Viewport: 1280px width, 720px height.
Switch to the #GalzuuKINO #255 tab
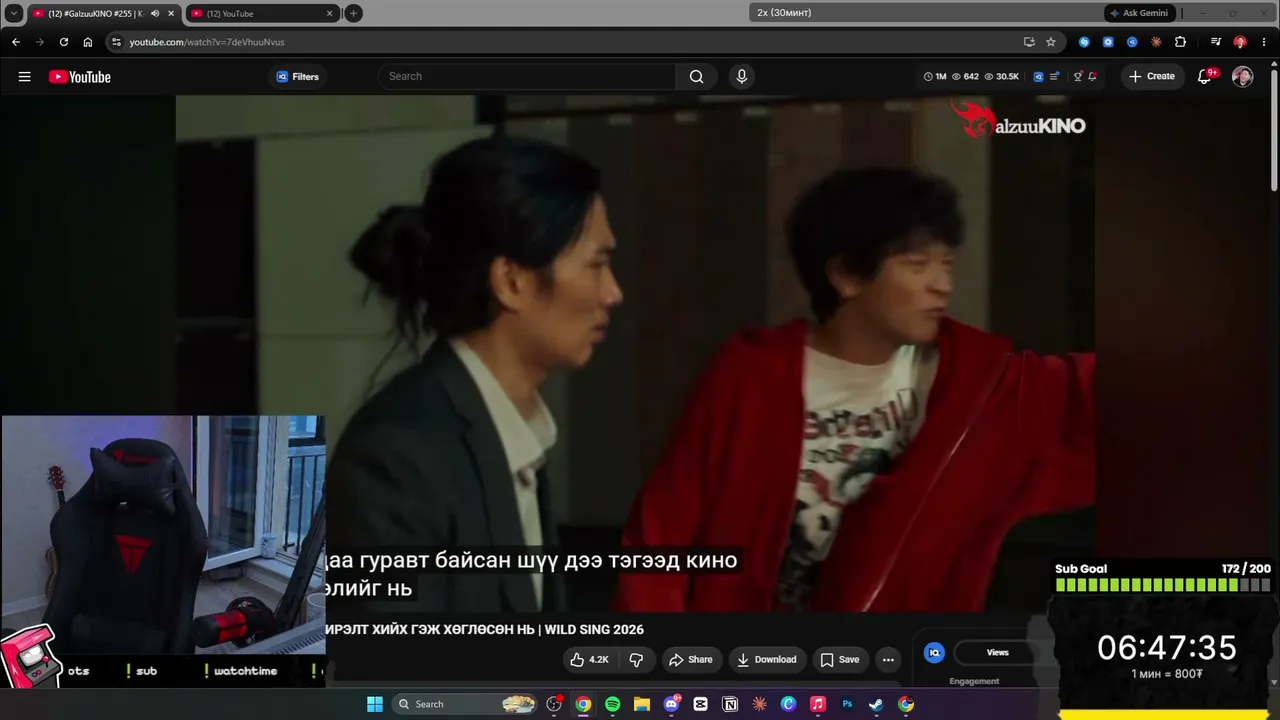96,13
